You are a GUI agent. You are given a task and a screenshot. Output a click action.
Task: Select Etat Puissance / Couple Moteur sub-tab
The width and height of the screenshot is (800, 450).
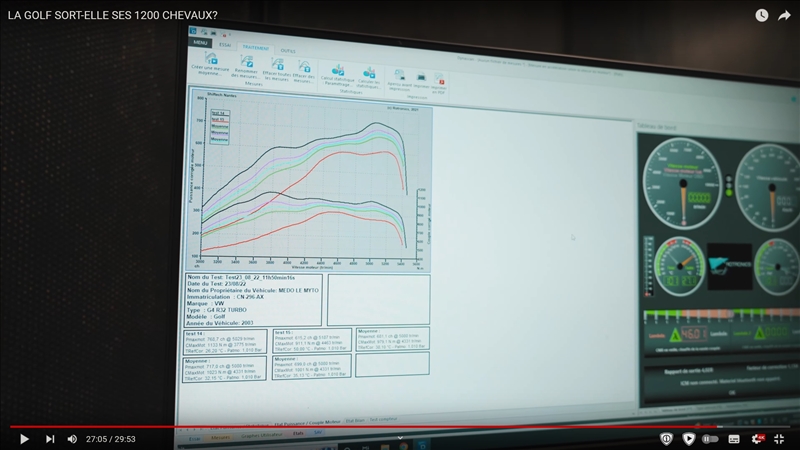[307, 423]
